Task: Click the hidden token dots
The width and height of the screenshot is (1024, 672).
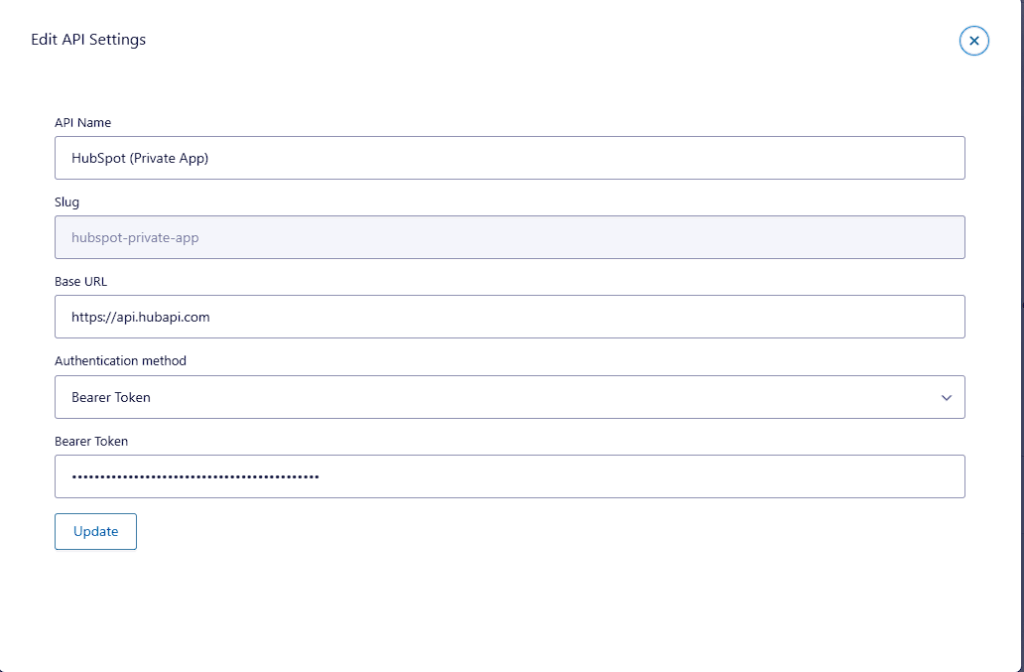Action: pyautogui.click(x=195, y=477)
